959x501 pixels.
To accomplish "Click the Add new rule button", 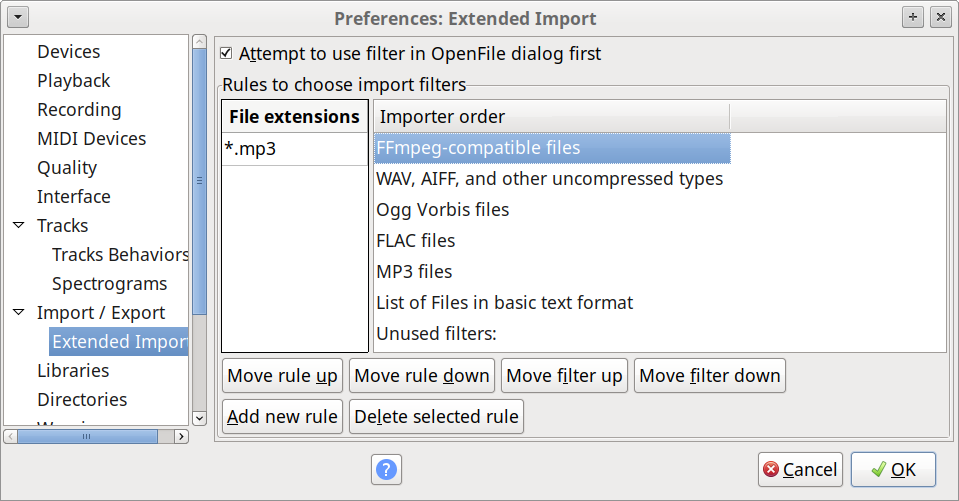I will click(282, 416).
